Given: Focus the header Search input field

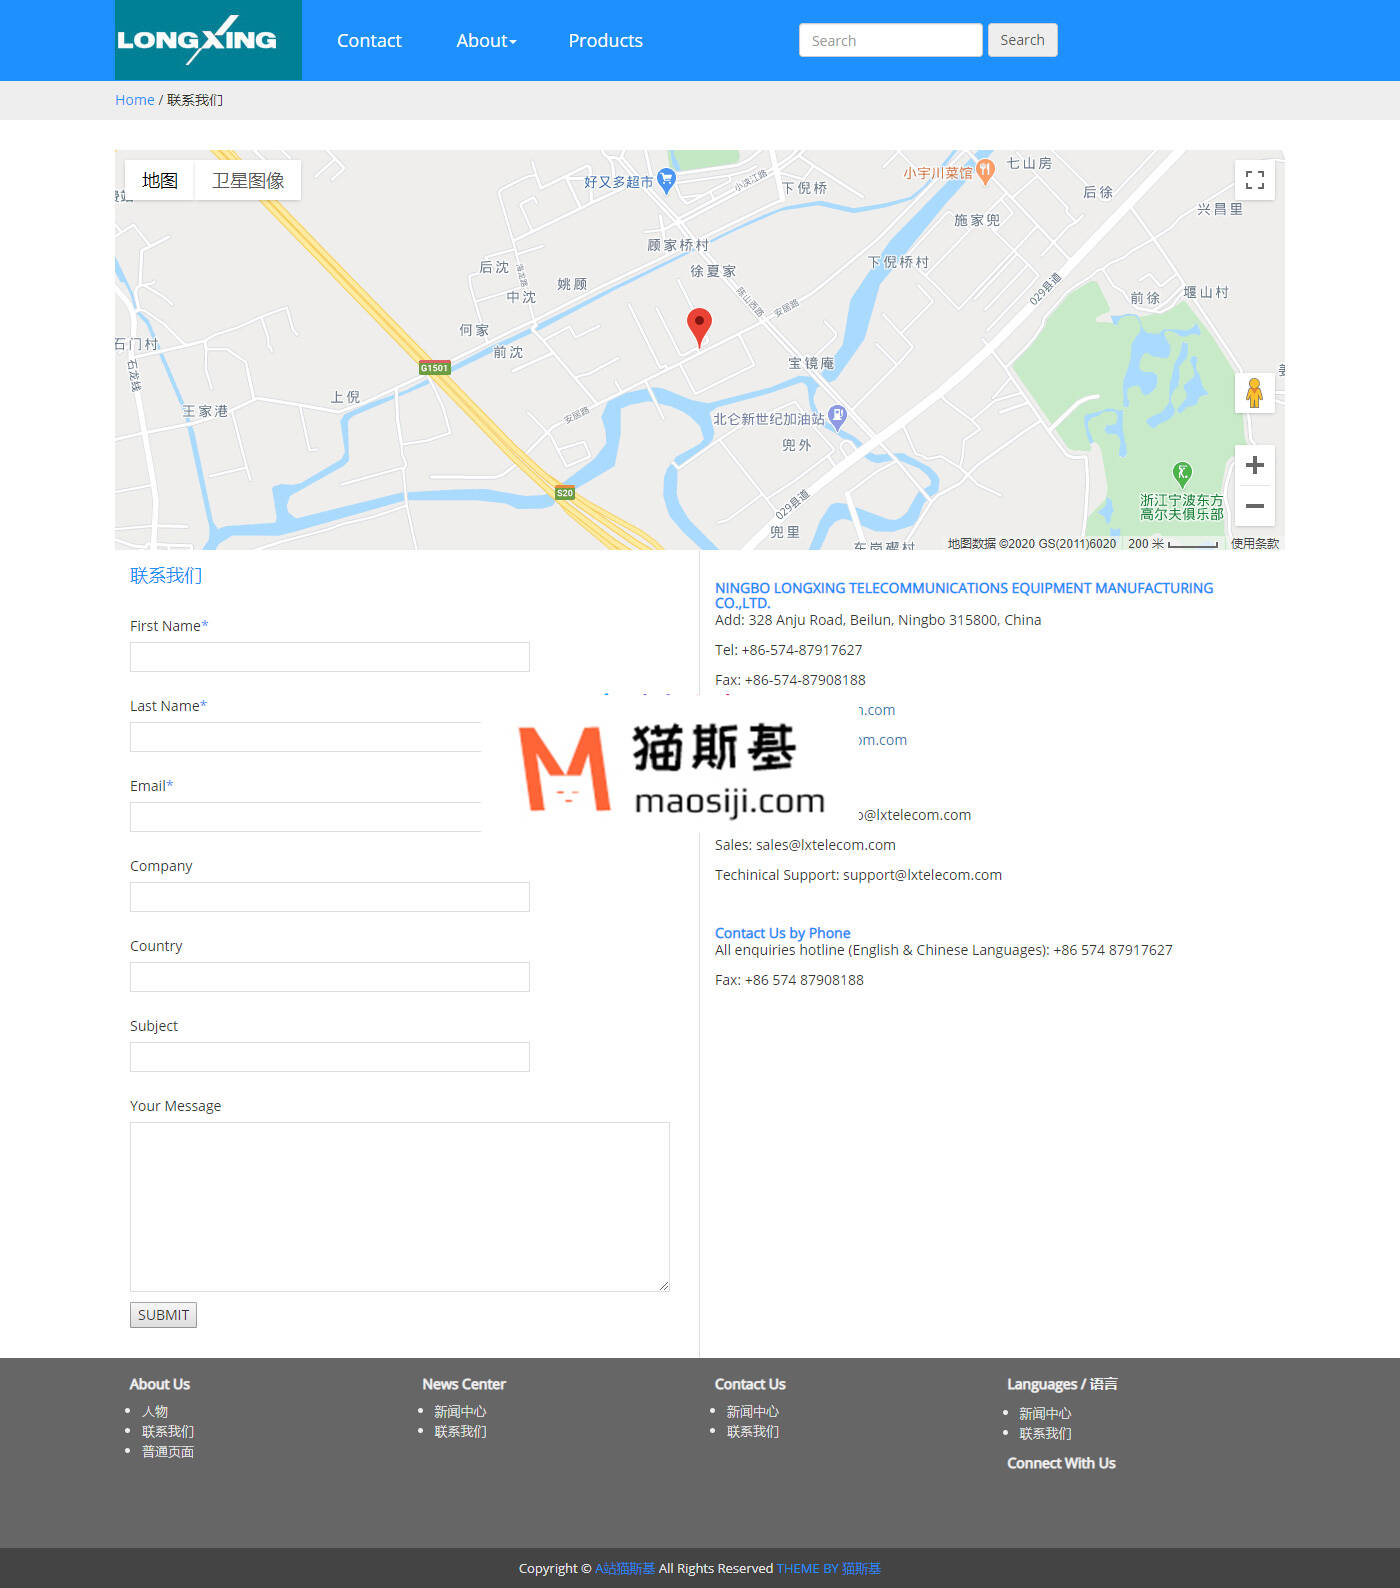Looking at the screenshot, I should click(x=890, y=40).
